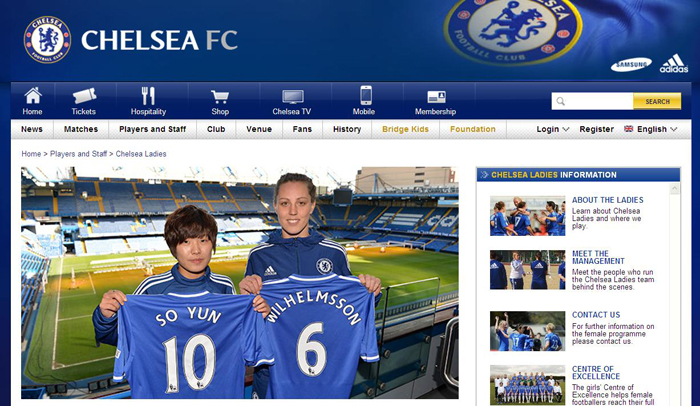
Task: Click the yellow SEARCH button
Action: coord(657,101)
